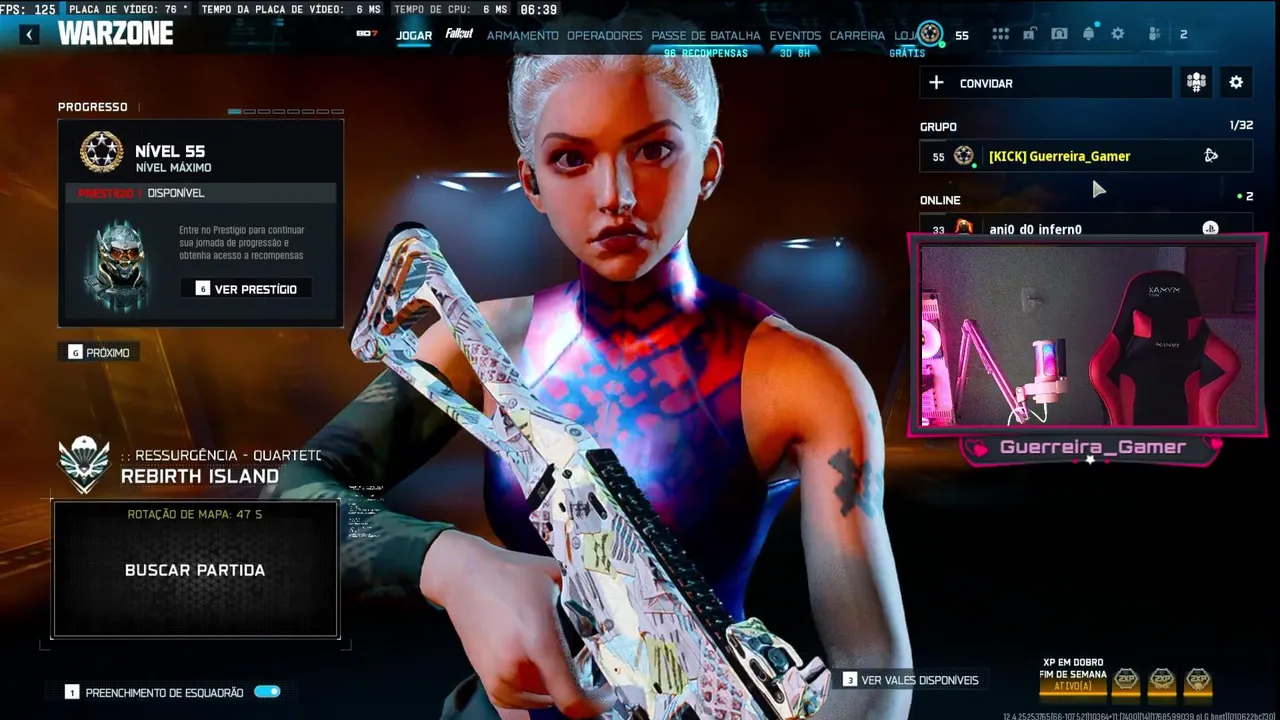Click the unlock padlock icon in header
The image size is (1280, 720).
pyautogui.click(x=1029, y=34)
